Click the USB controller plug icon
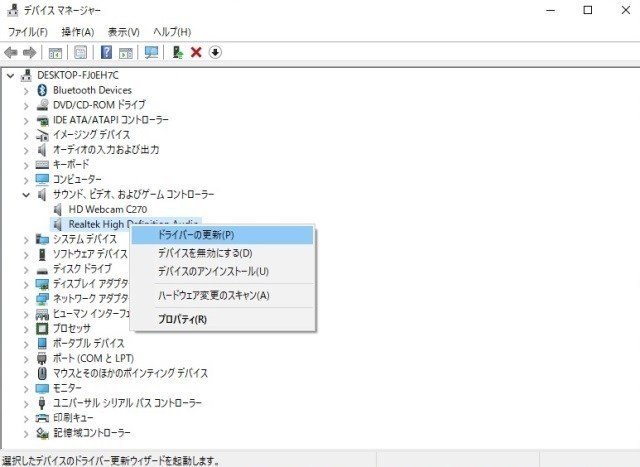This screenshot has height=467, width=640. pos(42,403)
